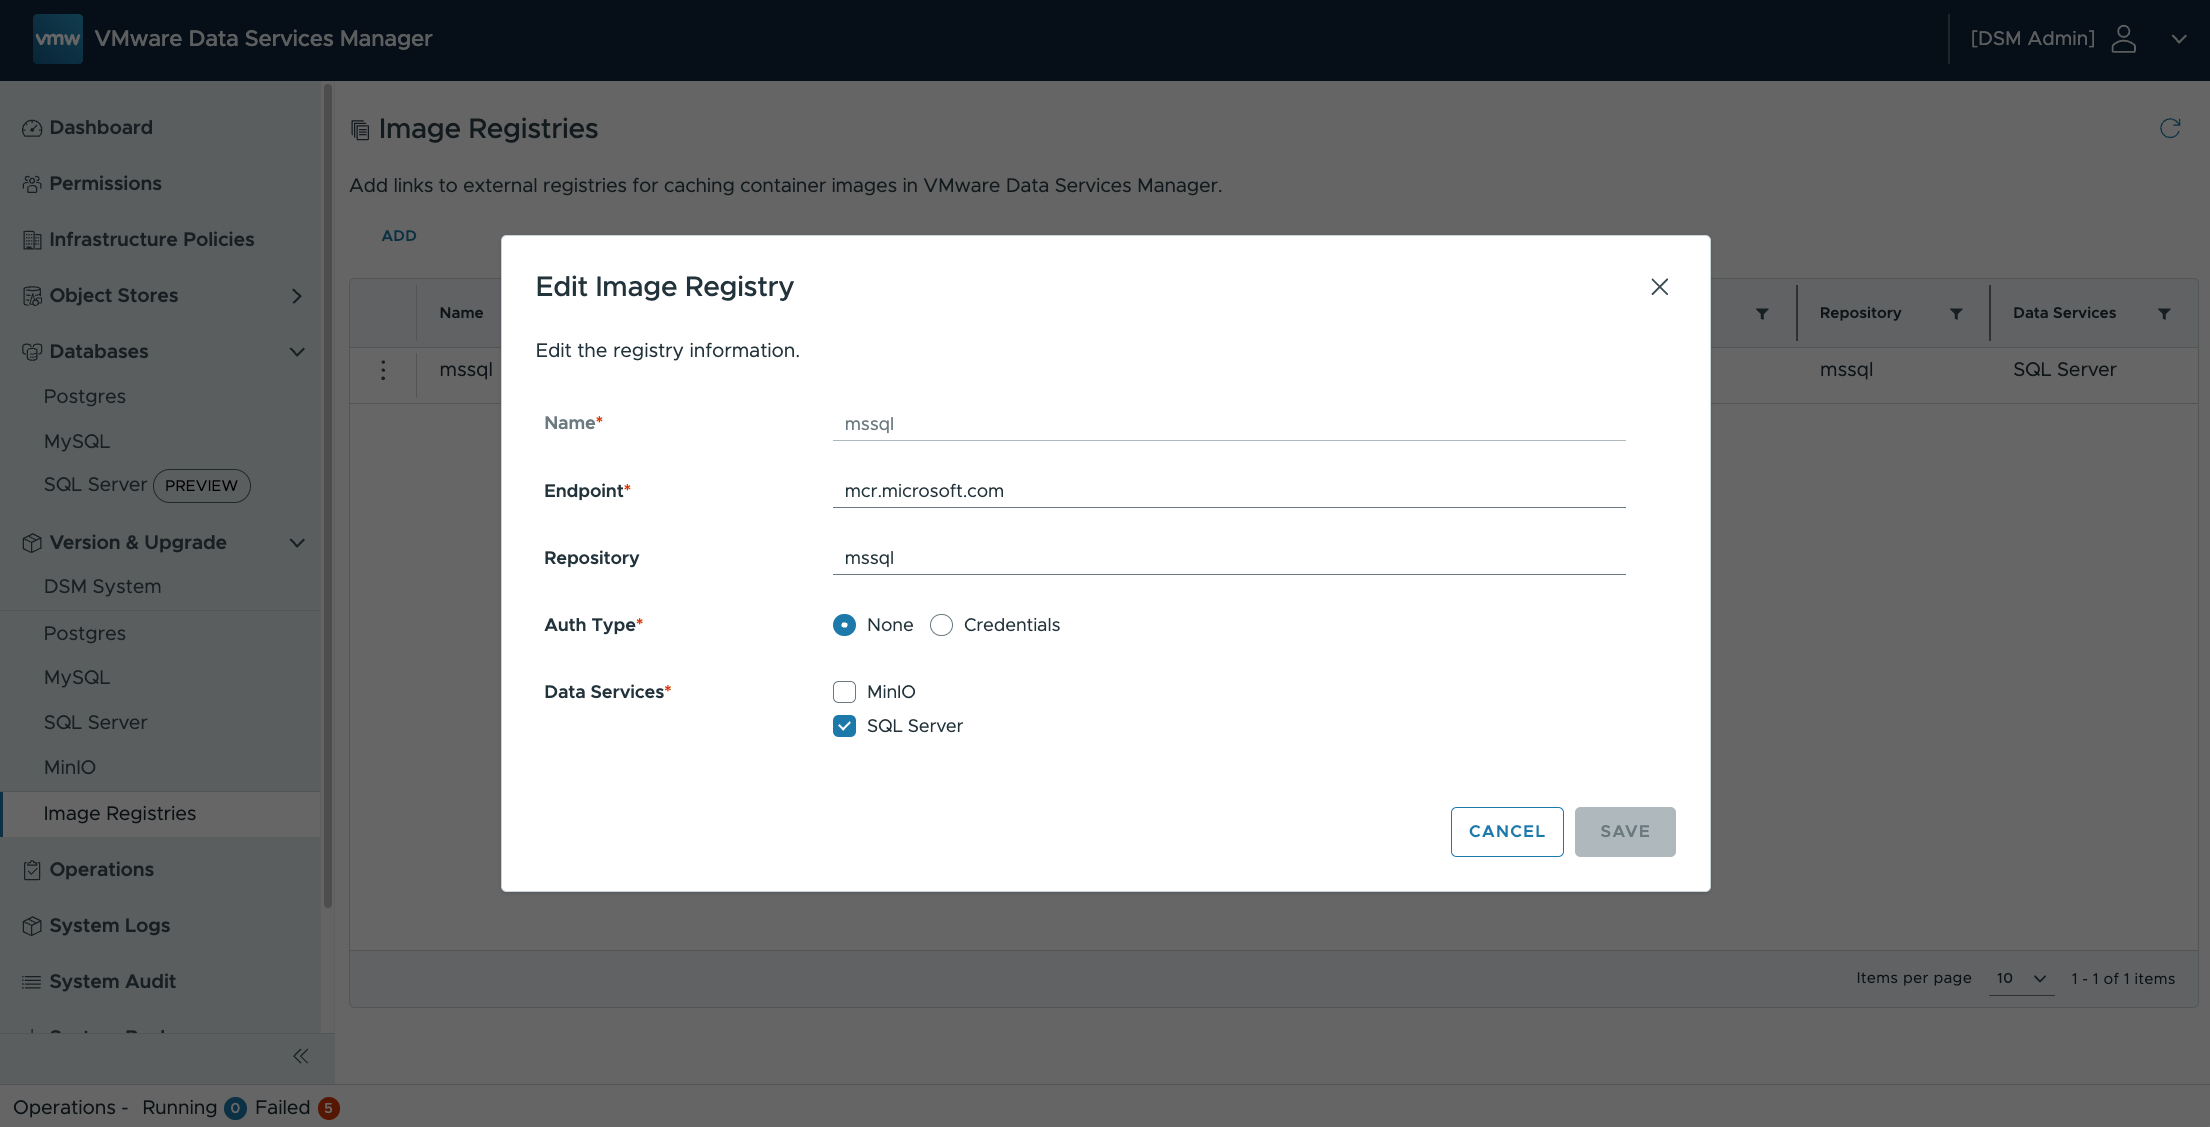Enable the MinIO data service checkbox

[x=844, y=692]
